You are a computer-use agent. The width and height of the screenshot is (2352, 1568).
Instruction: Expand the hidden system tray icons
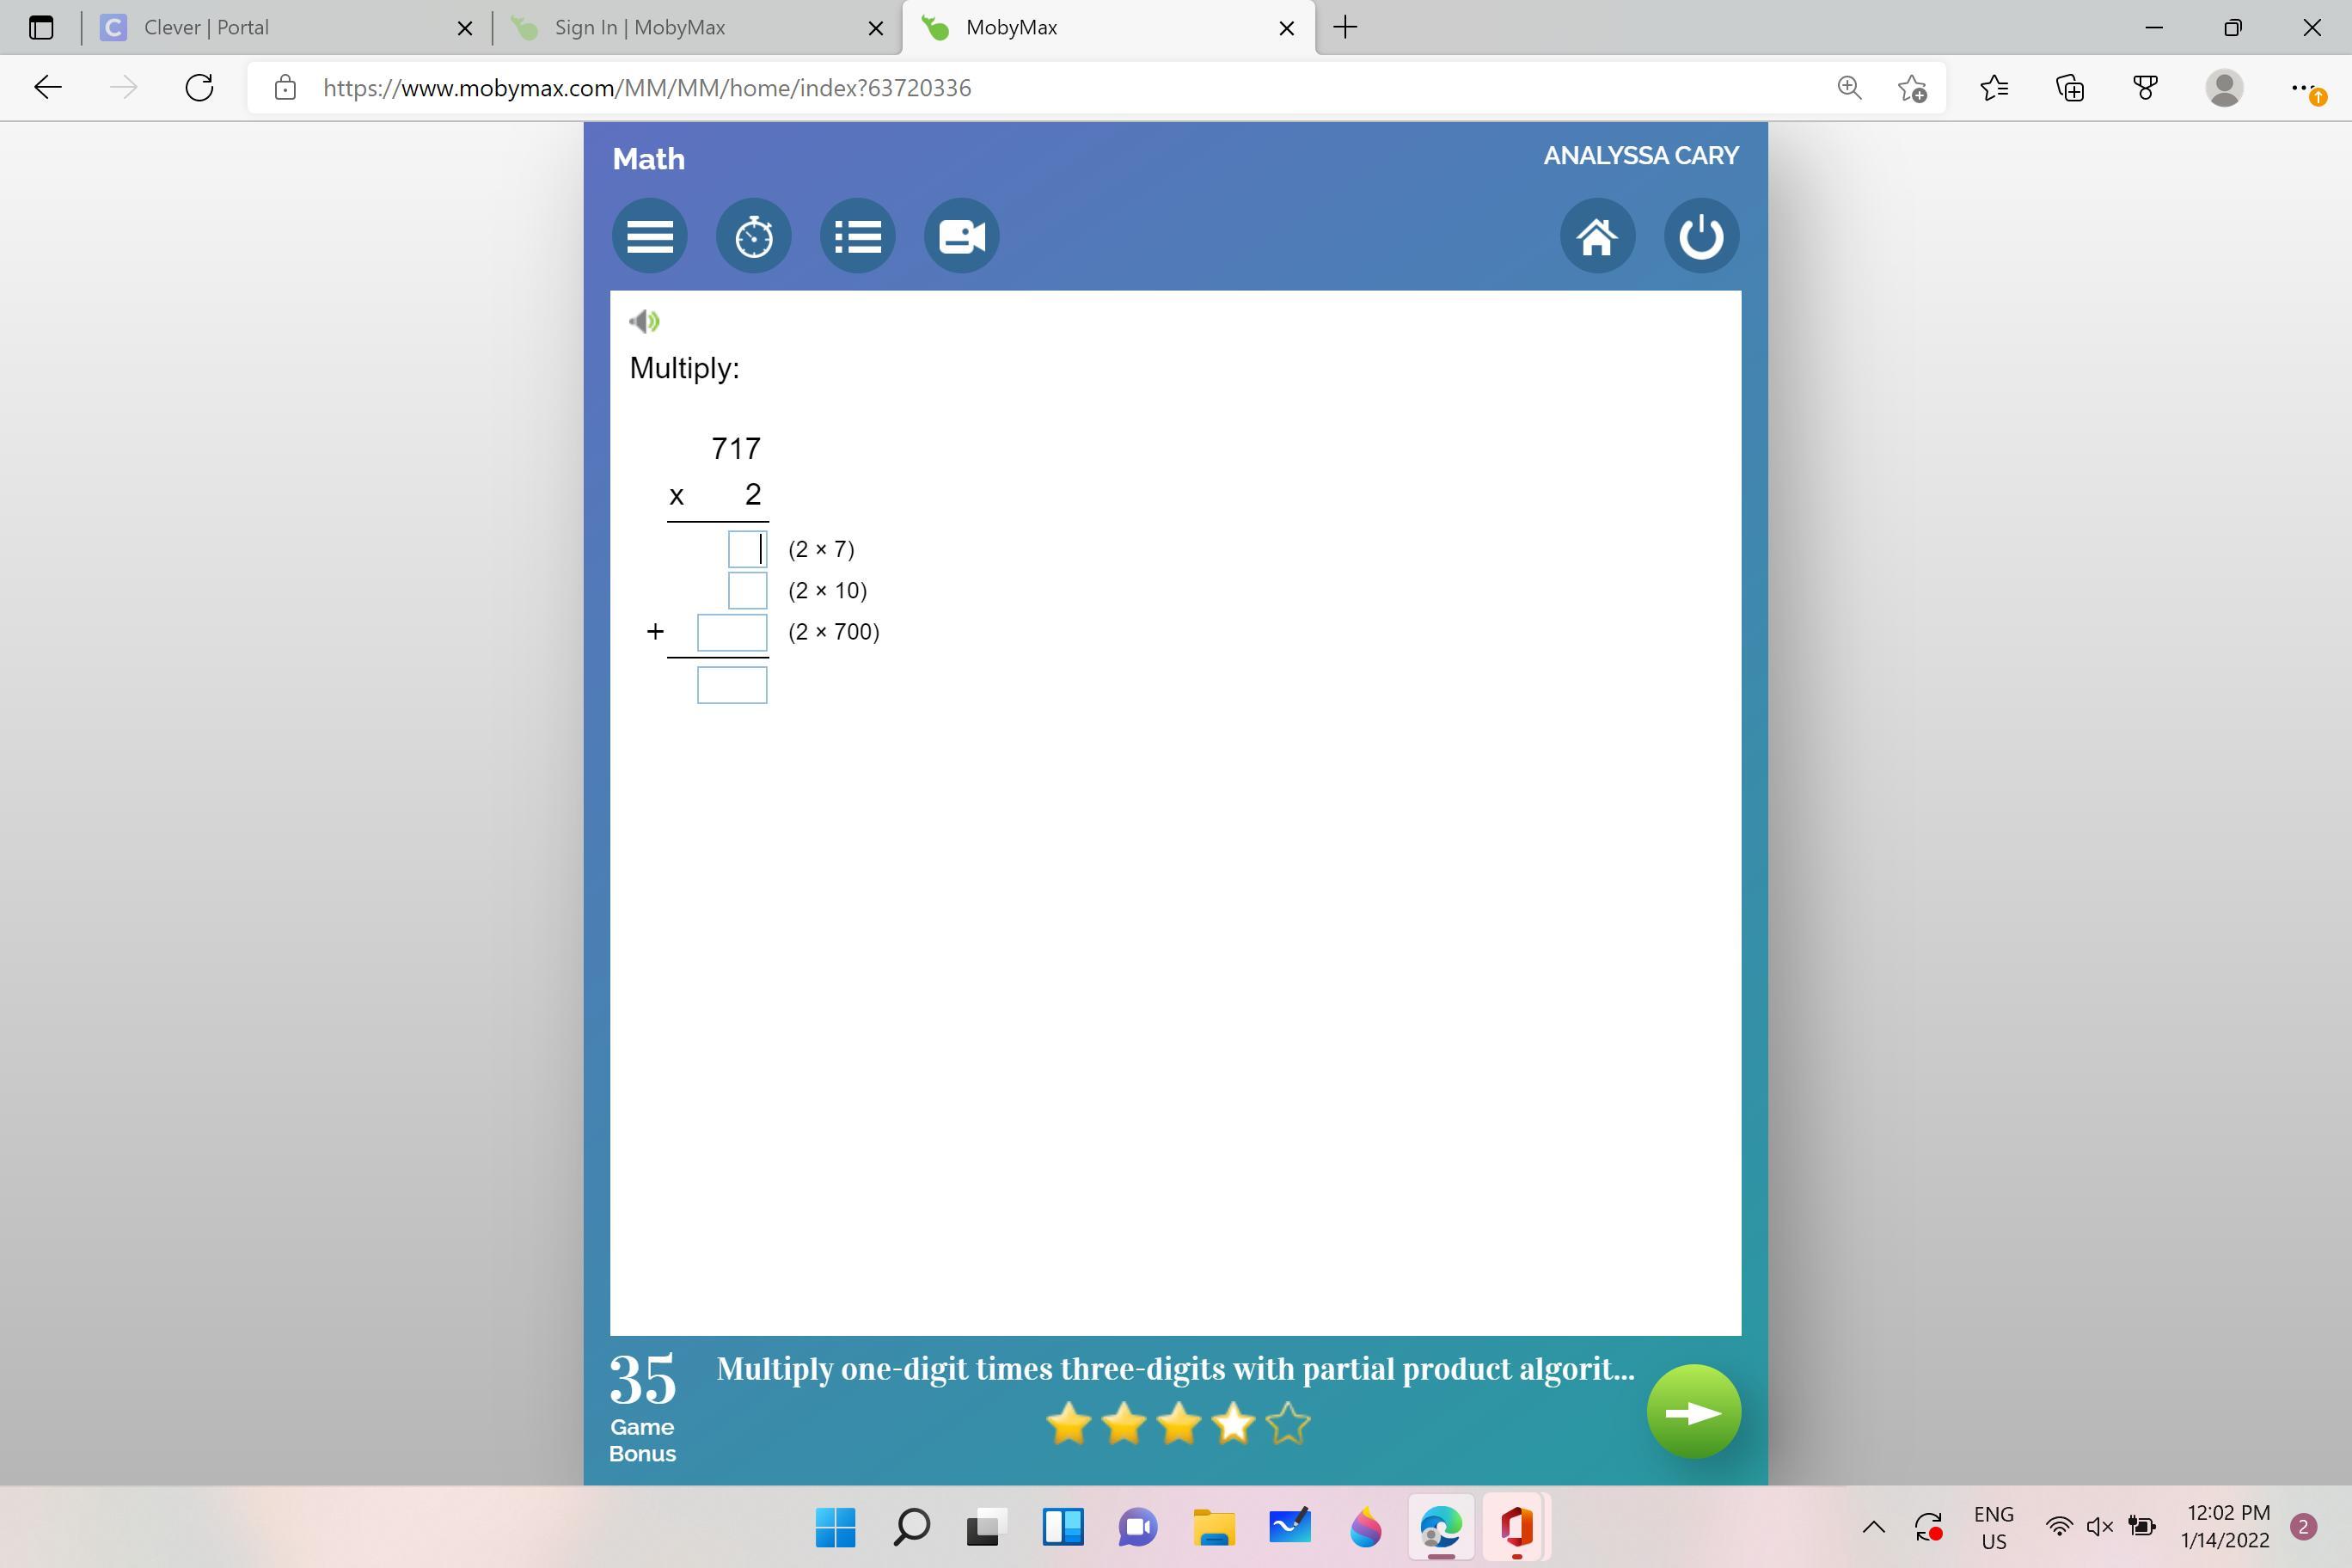[x=1873, y=1526]
